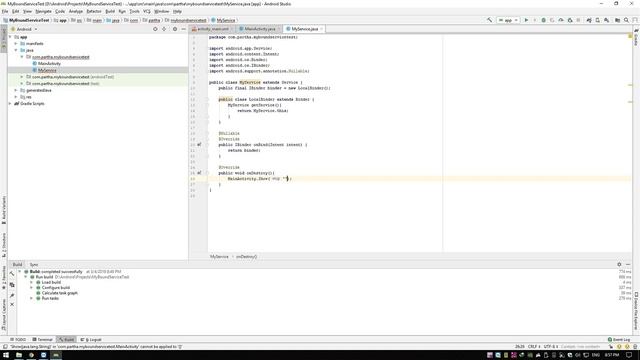Click the Attach debugger icon in toolbar
This screenshot has width=640, height=360.
(570, 20)
